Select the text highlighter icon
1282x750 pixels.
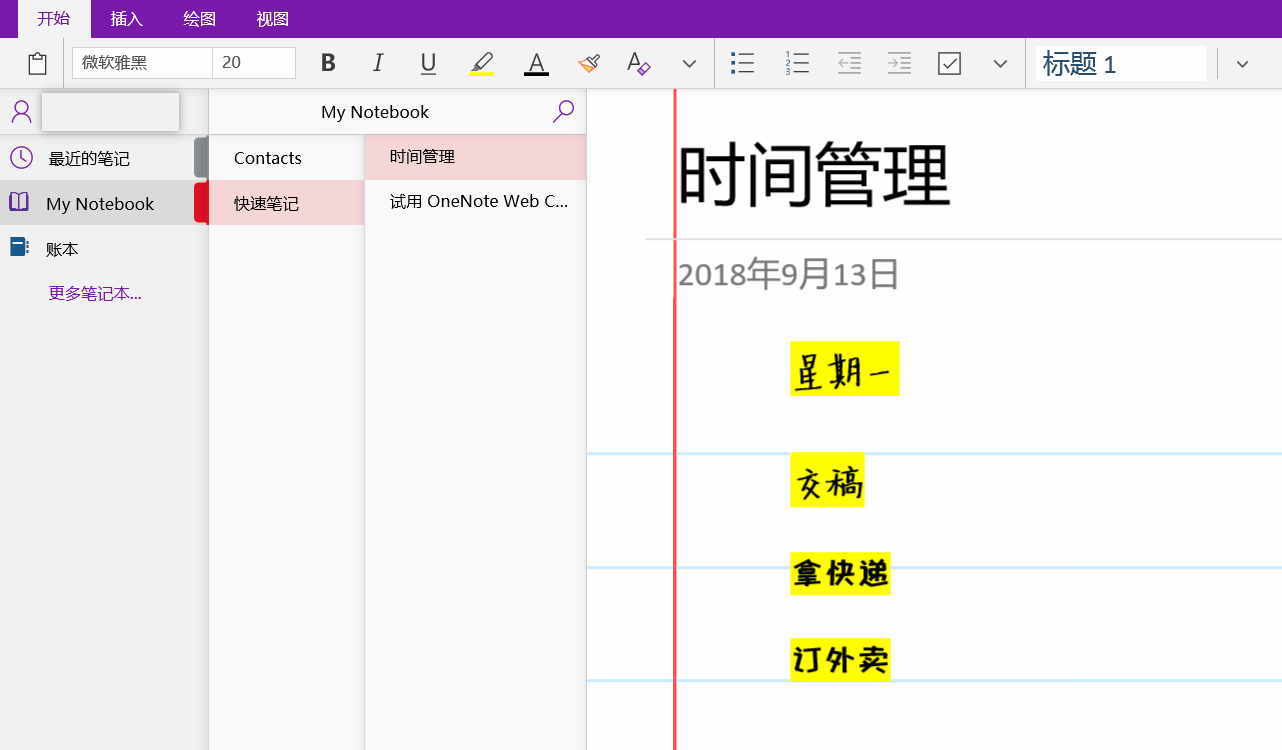(481, 63)
